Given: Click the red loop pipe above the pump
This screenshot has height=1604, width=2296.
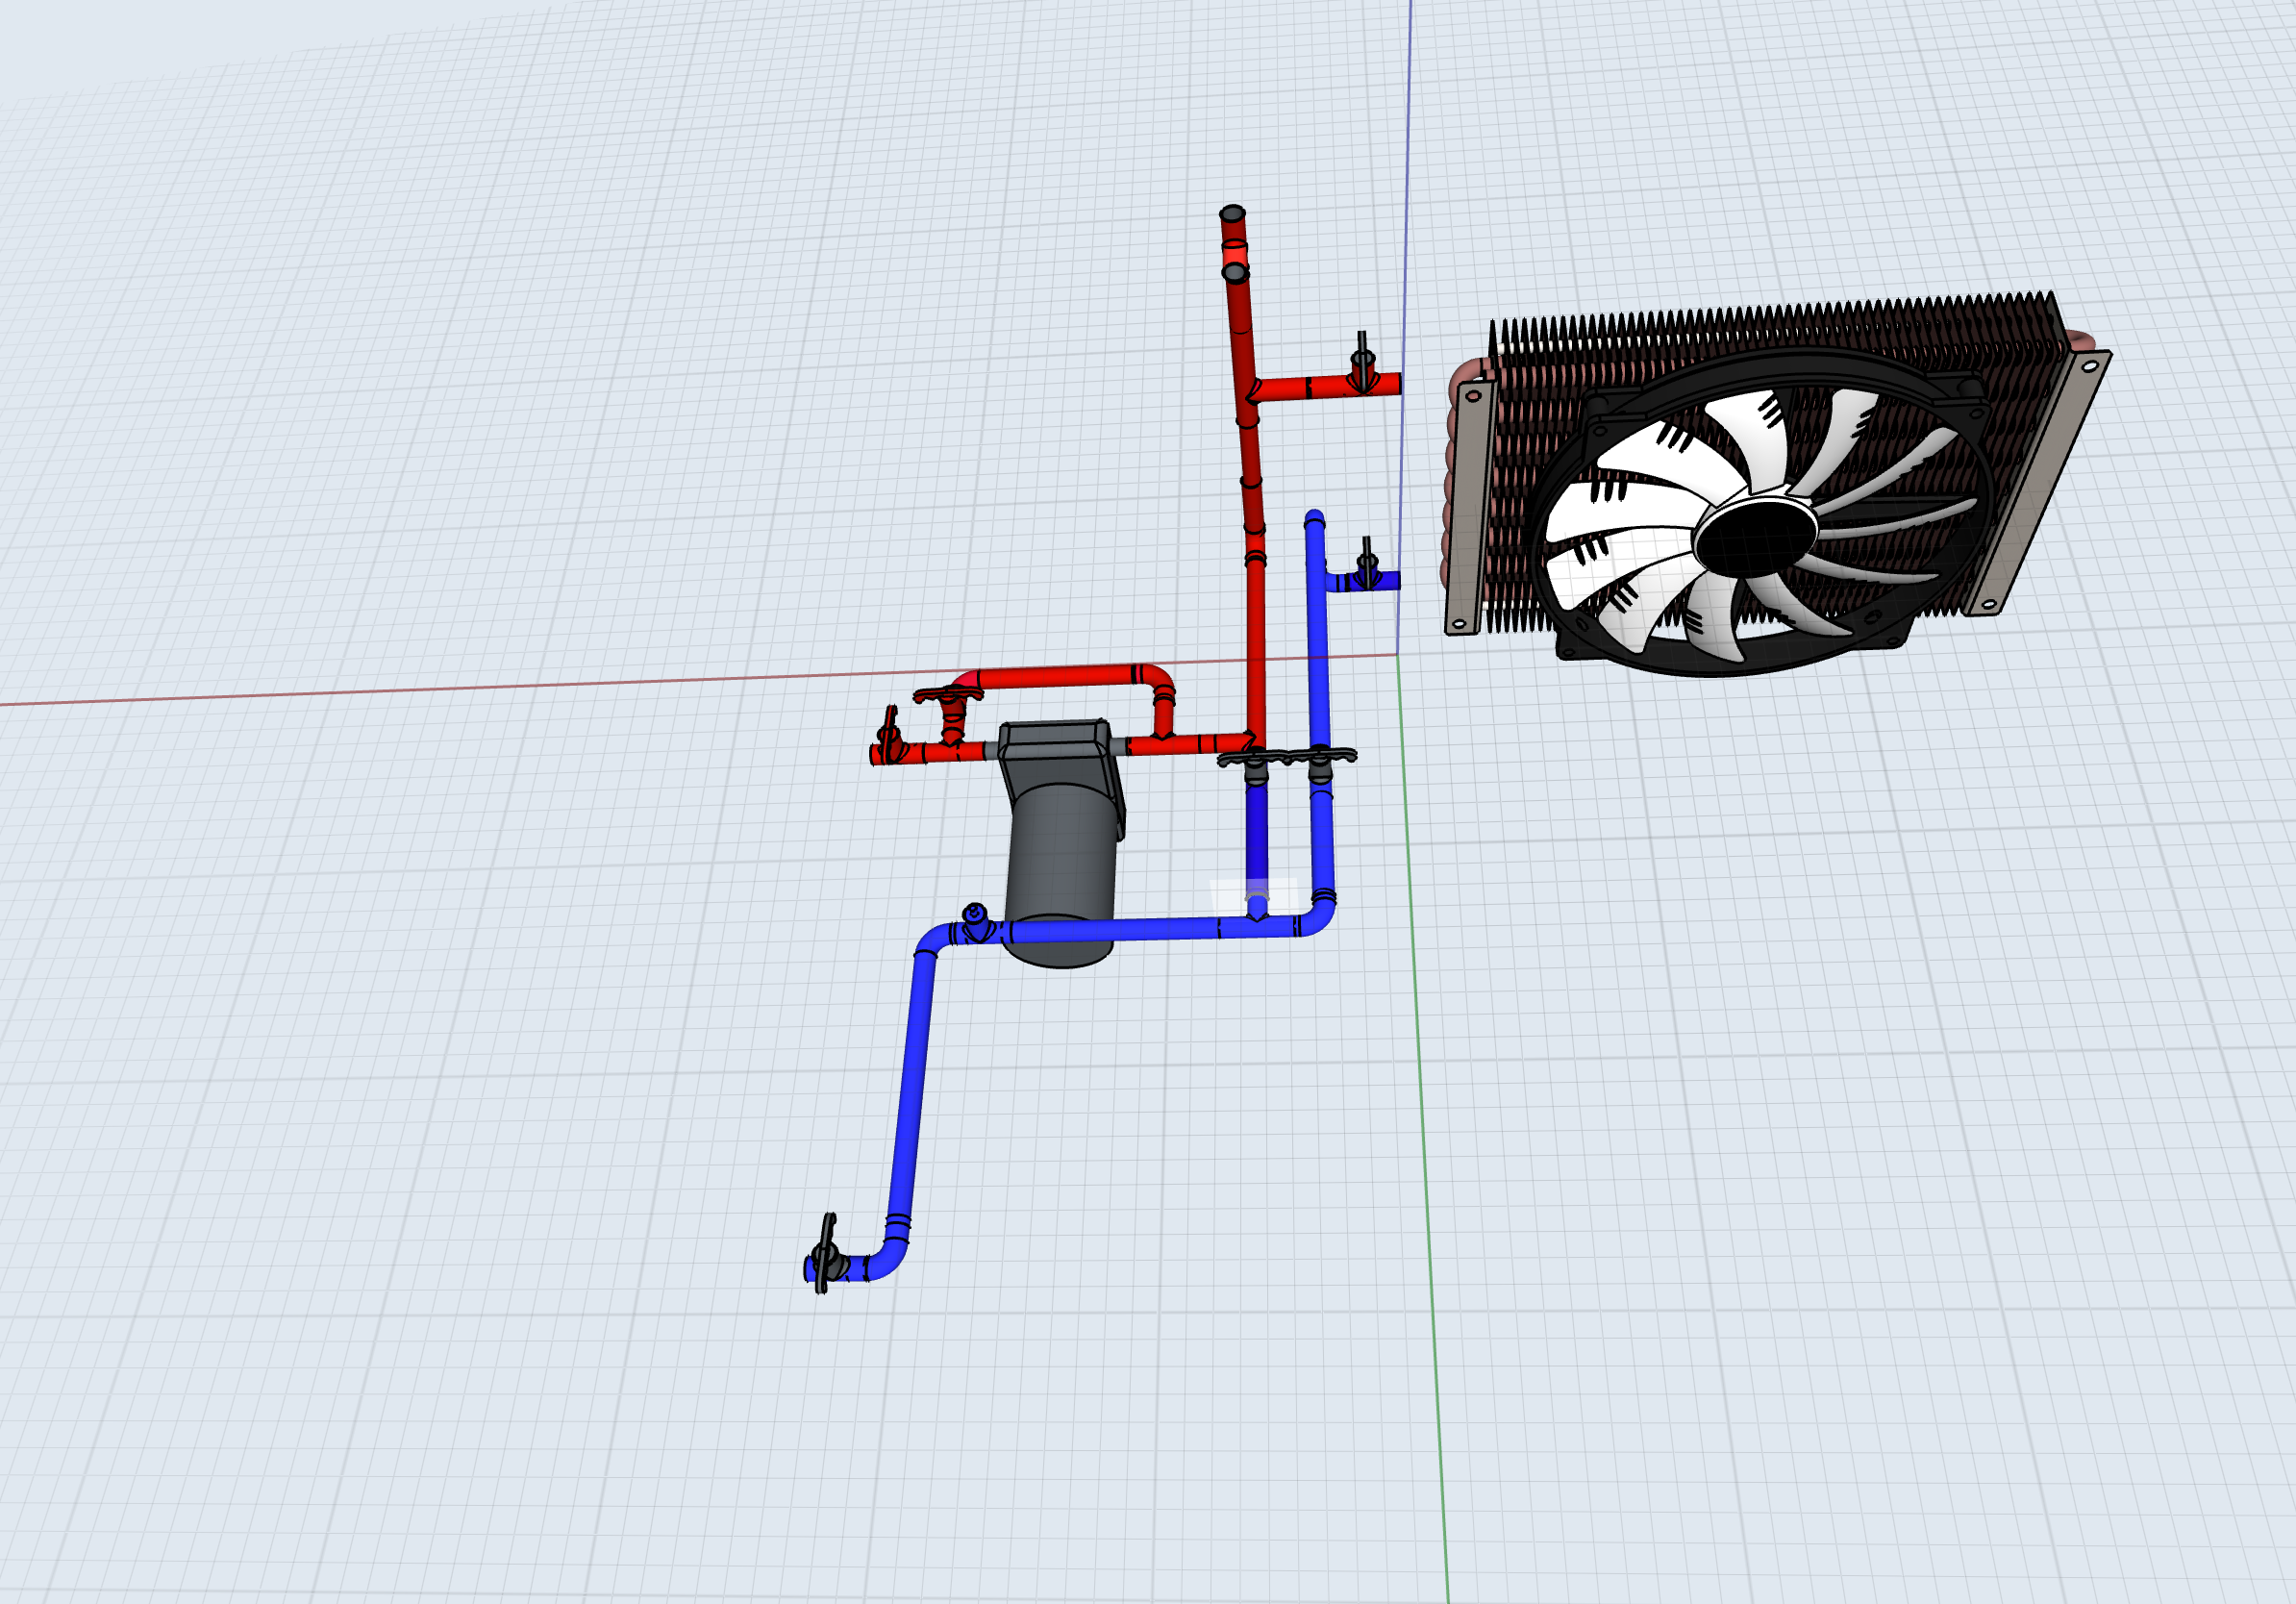Looking at the screenshot, I should click(x=1060, y=677).
